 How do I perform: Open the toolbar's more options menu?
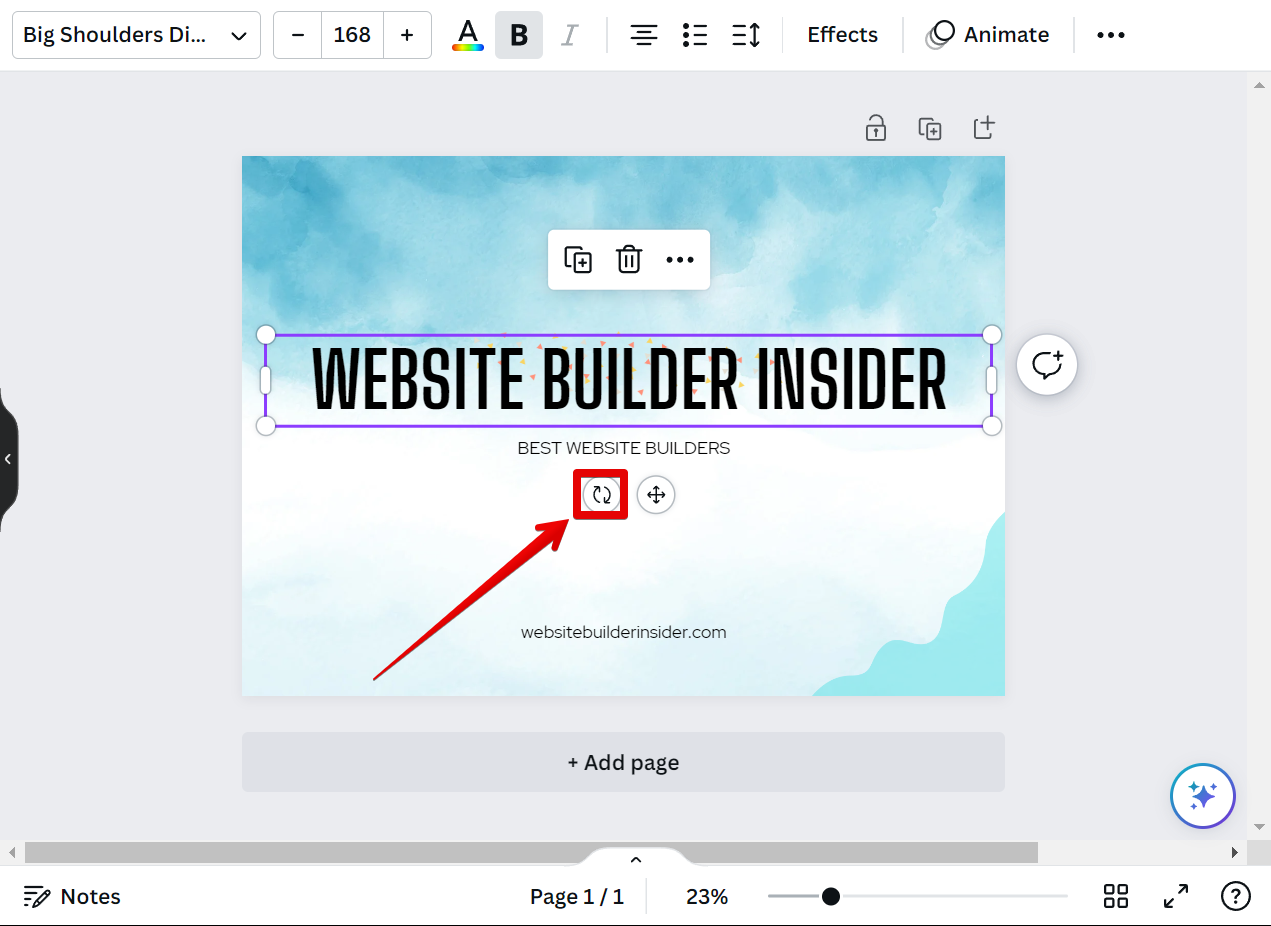click(1110, 35)
